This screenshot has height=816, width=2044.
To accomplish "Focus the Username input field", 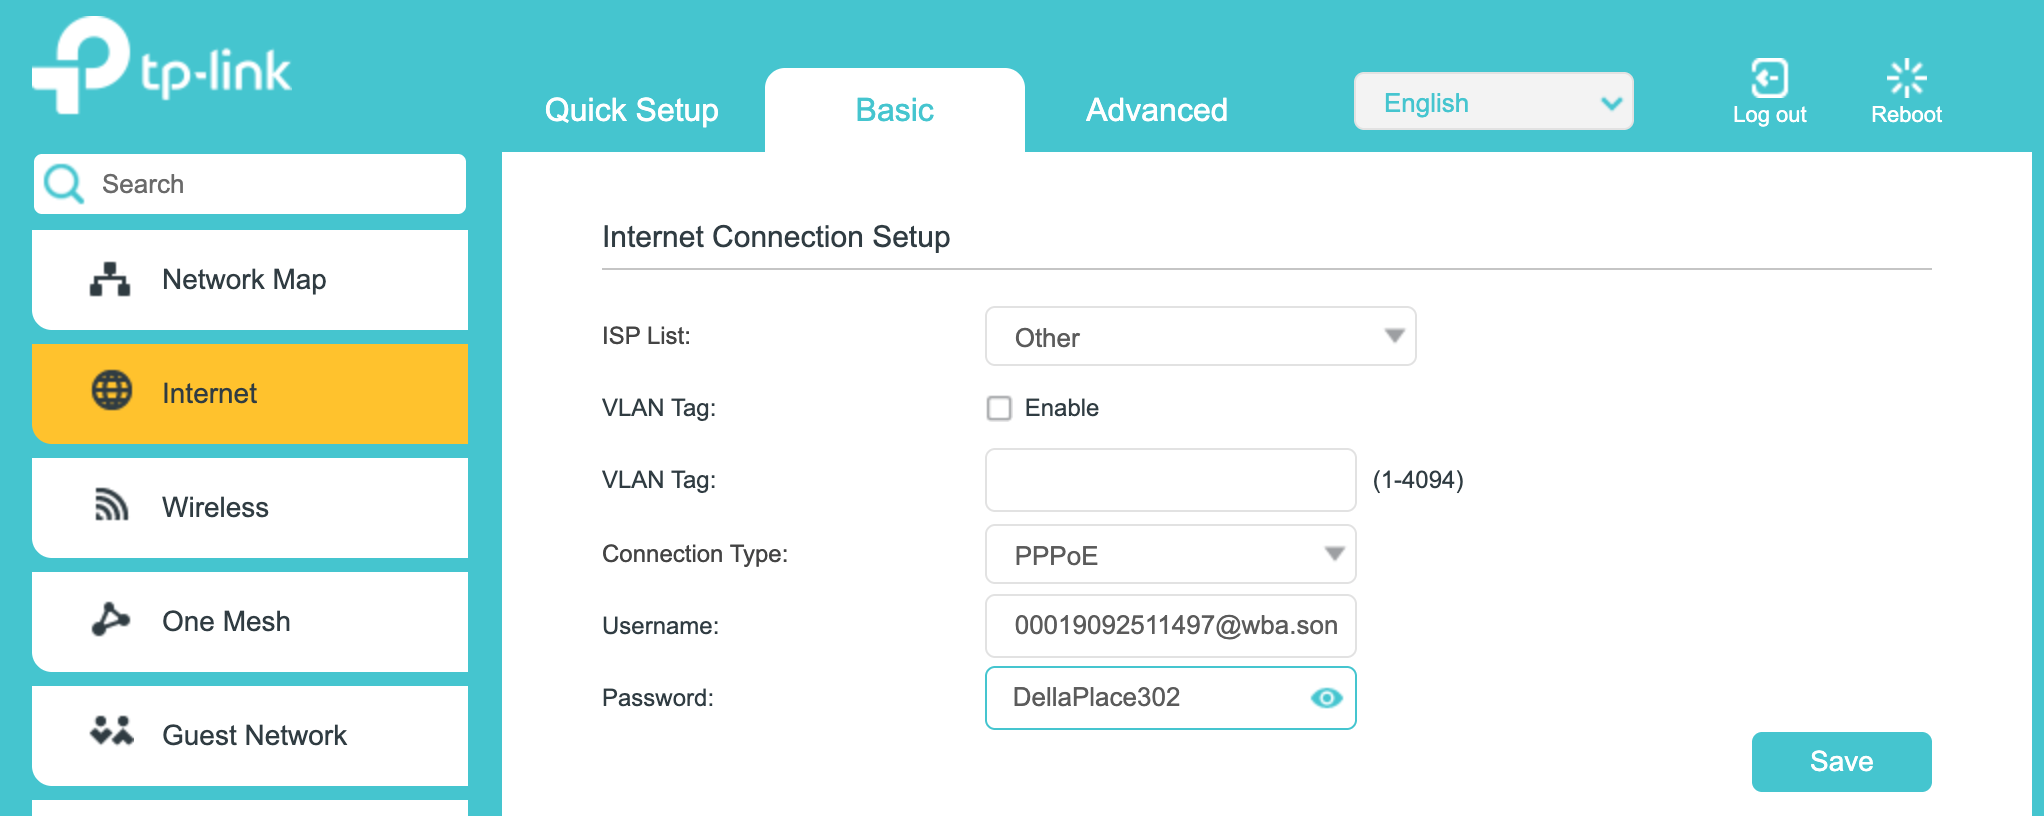I will 1170,626.
